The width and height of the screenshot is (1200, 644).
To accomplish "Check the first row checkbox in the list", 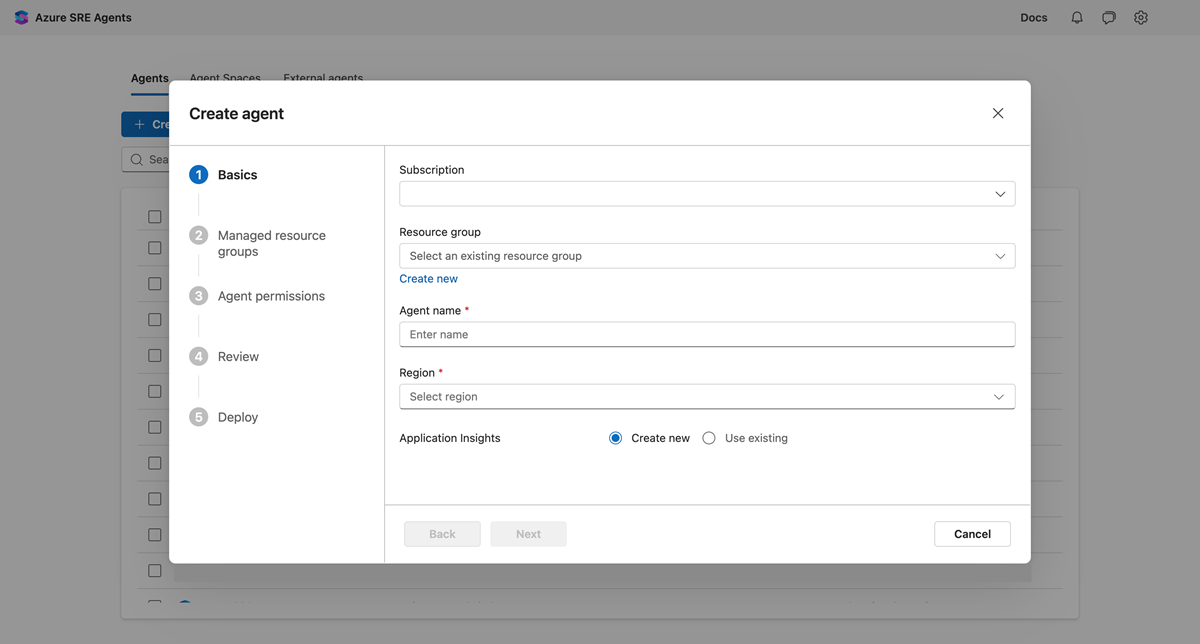I will tap(154, 216).
